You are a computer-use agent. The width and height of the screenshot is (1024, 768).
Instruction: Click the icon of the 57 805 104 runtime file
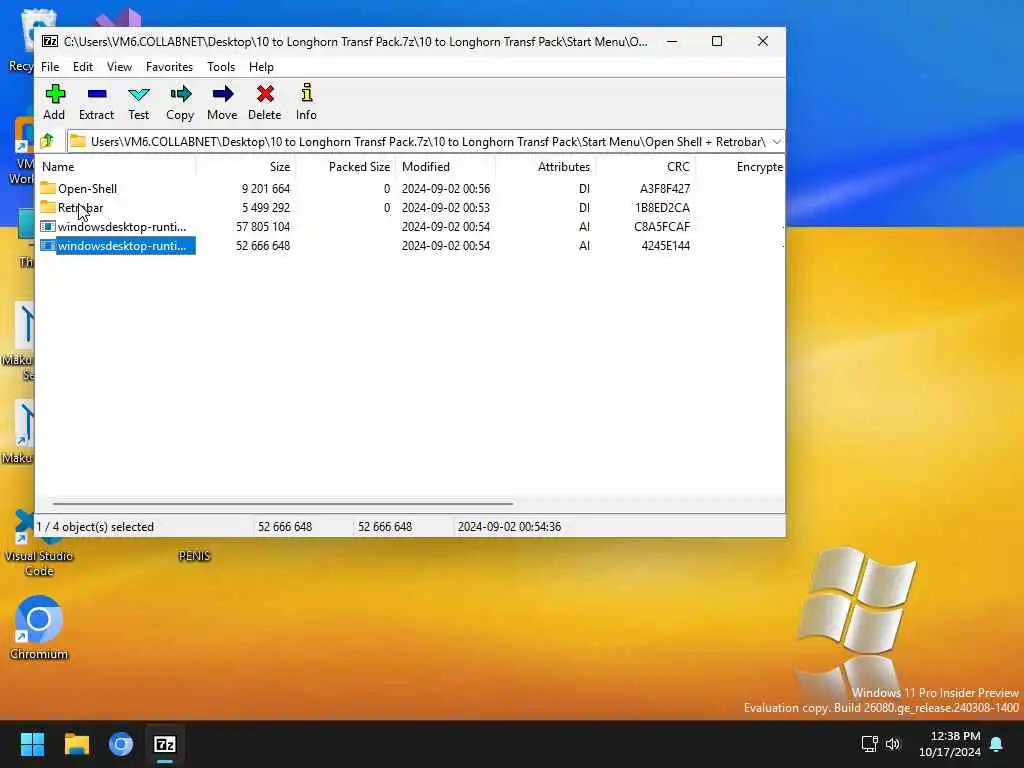48,227
